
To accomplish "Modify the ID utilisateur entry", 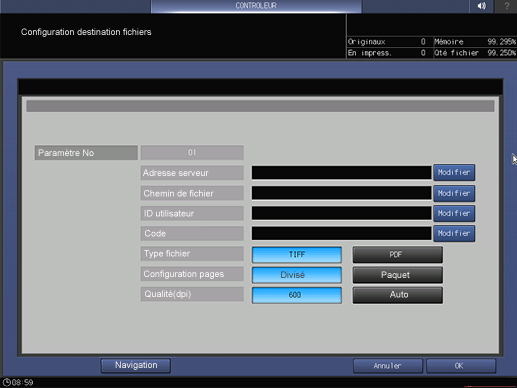I will point(454,213).
